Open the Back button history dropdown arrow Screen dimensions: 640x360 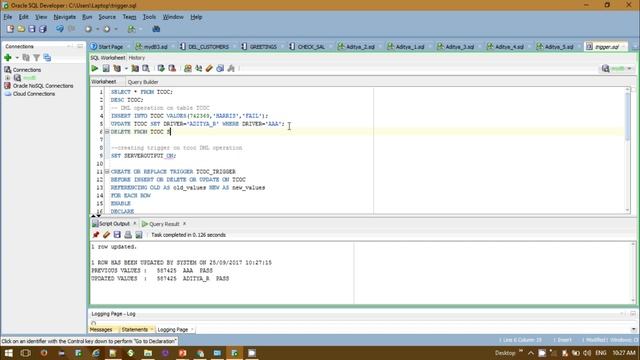(x=97, y=29)
